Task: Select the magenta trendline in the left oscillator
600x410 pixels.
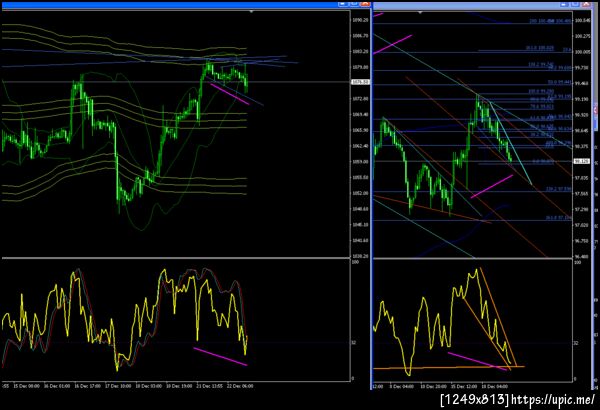Action: pos(220,356)
